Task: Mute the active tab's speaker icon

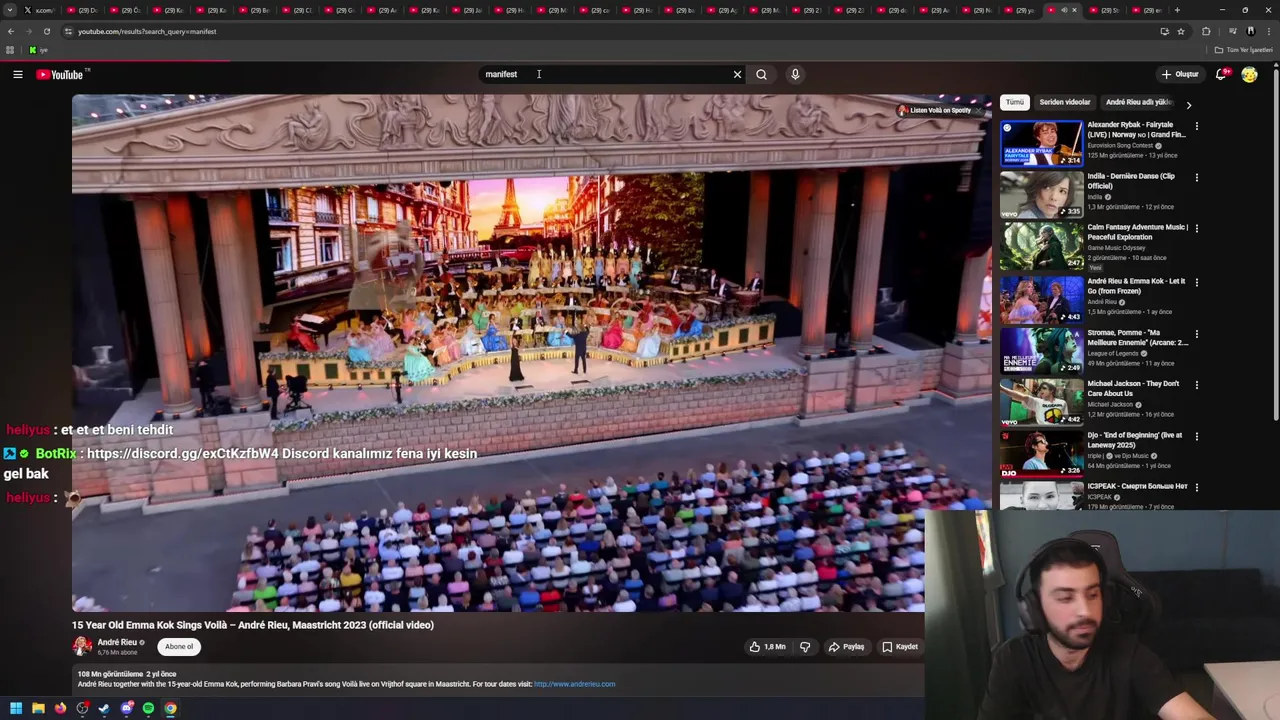Action: point(1063,10)
